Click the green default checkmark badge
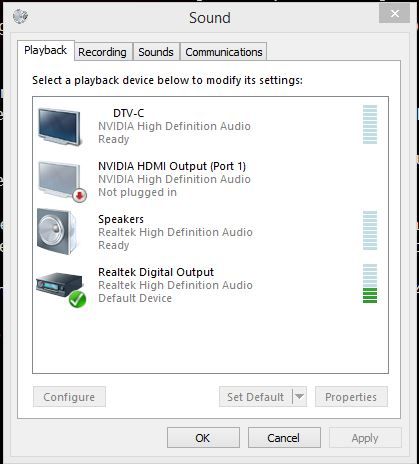419x464 pixels. click(x=77, y=299)
